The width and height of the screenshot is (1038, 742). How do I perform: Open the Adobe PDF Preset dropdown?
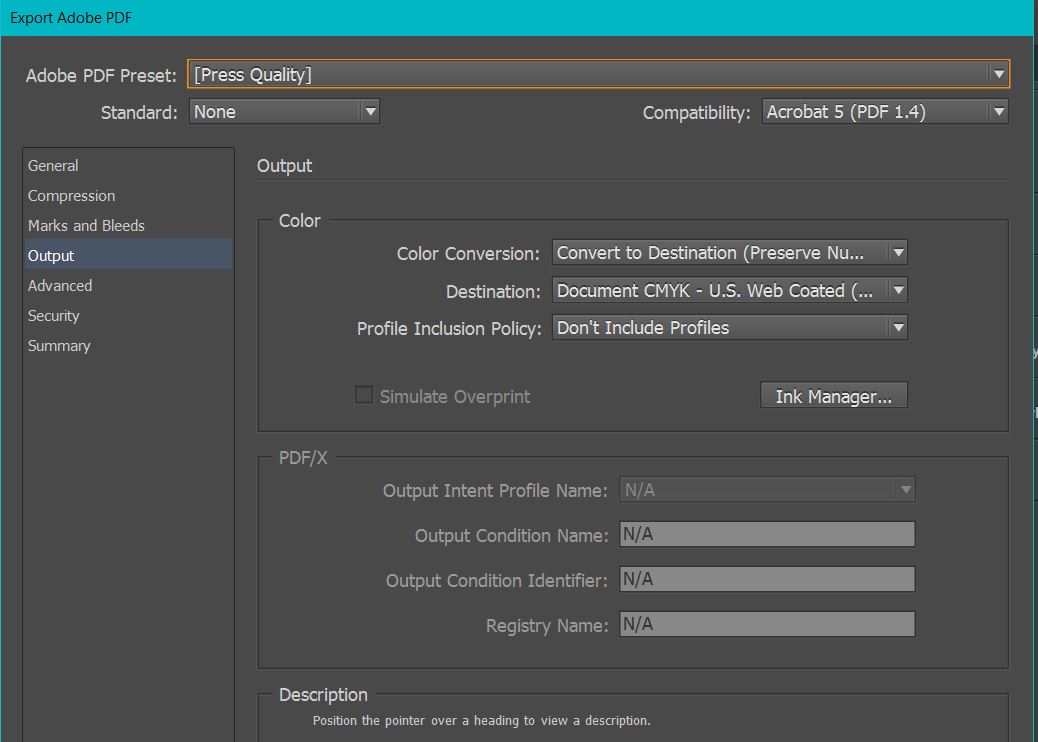coord(598,74)
